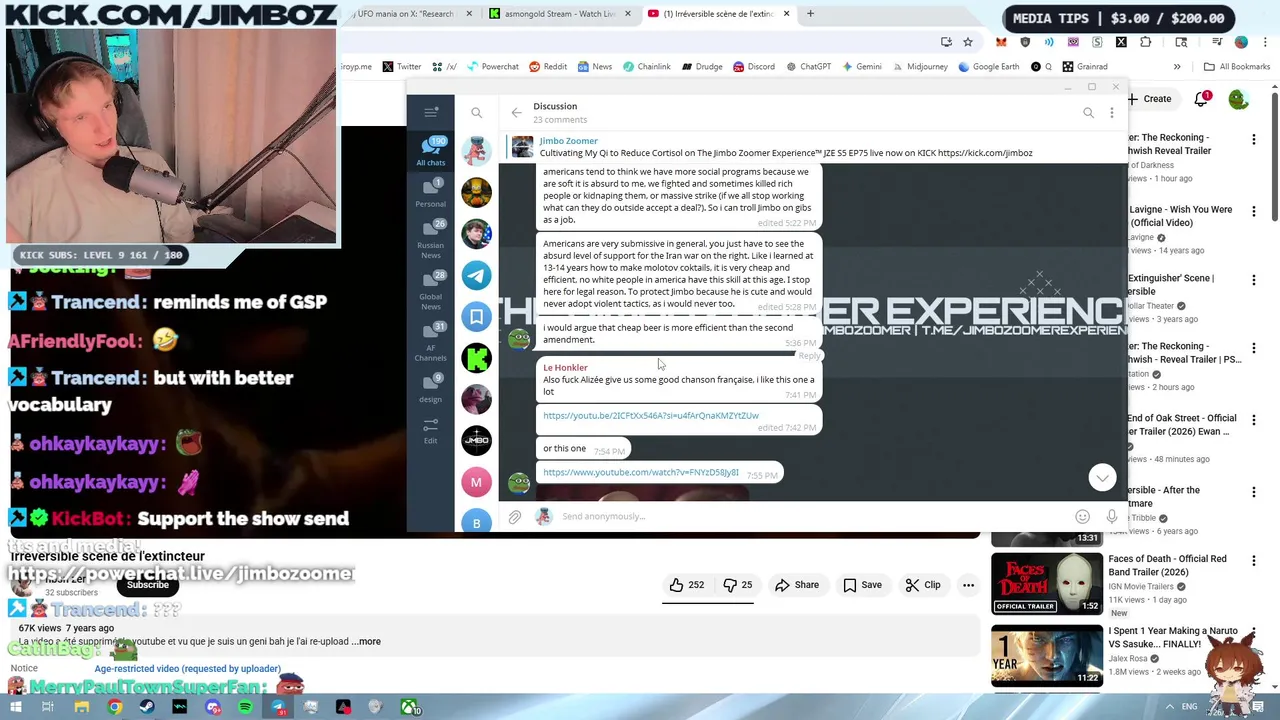1280x720 pixels.
Task: Open the YouTube account avatar menu
Action: pyautogui.click(x=1238, y=99)
